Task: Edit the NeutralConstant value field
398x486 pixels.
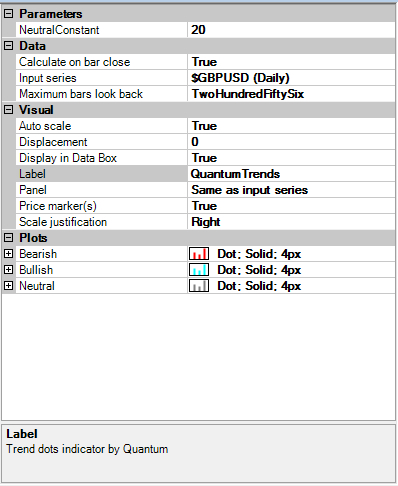Action: pos(292,30)
